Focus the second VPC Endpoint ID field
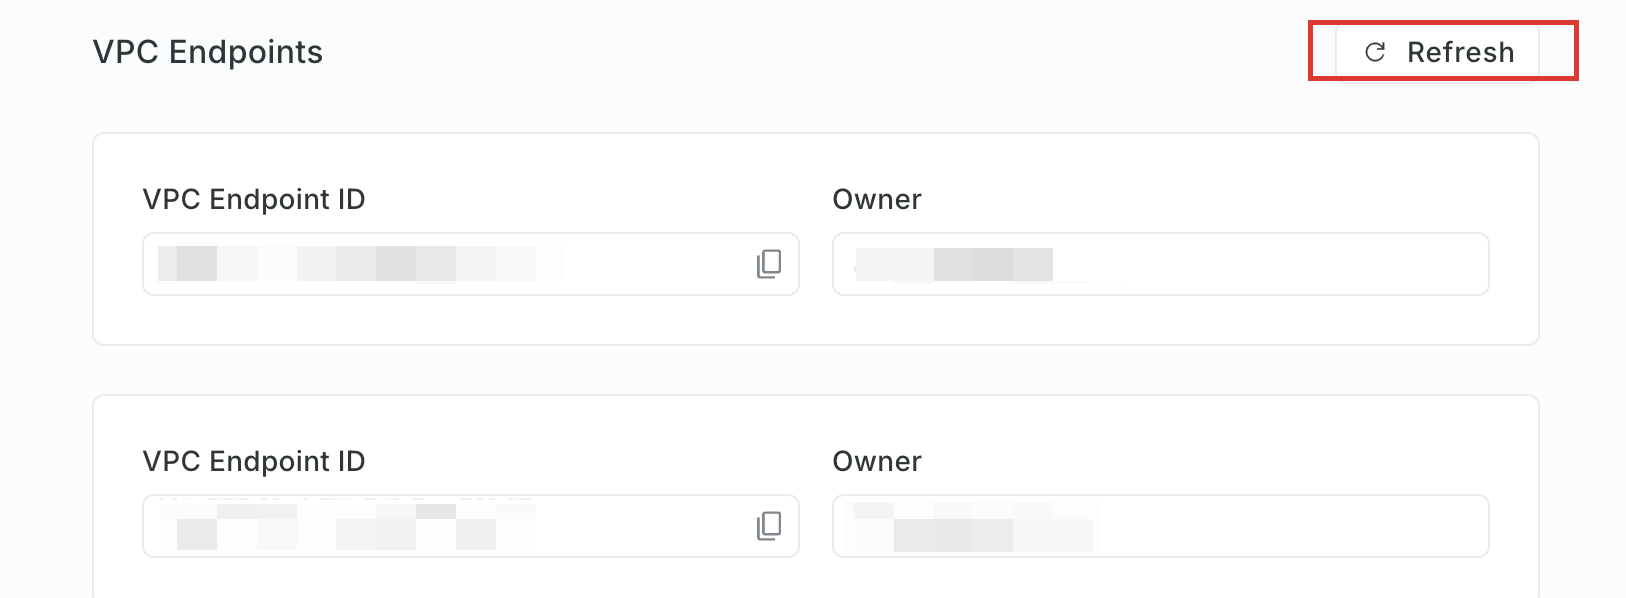 click(x=471, y=526)
